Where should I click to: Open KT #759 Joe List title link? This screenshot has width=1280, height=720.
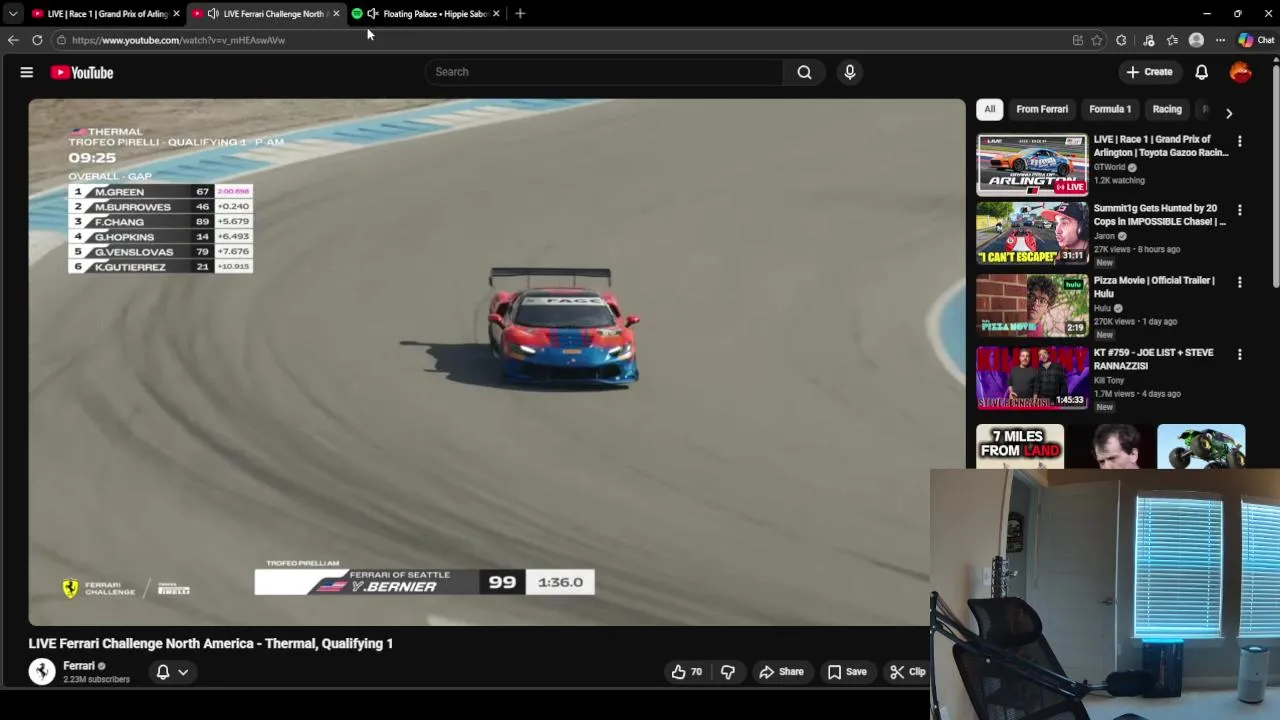click(1154, 359)
